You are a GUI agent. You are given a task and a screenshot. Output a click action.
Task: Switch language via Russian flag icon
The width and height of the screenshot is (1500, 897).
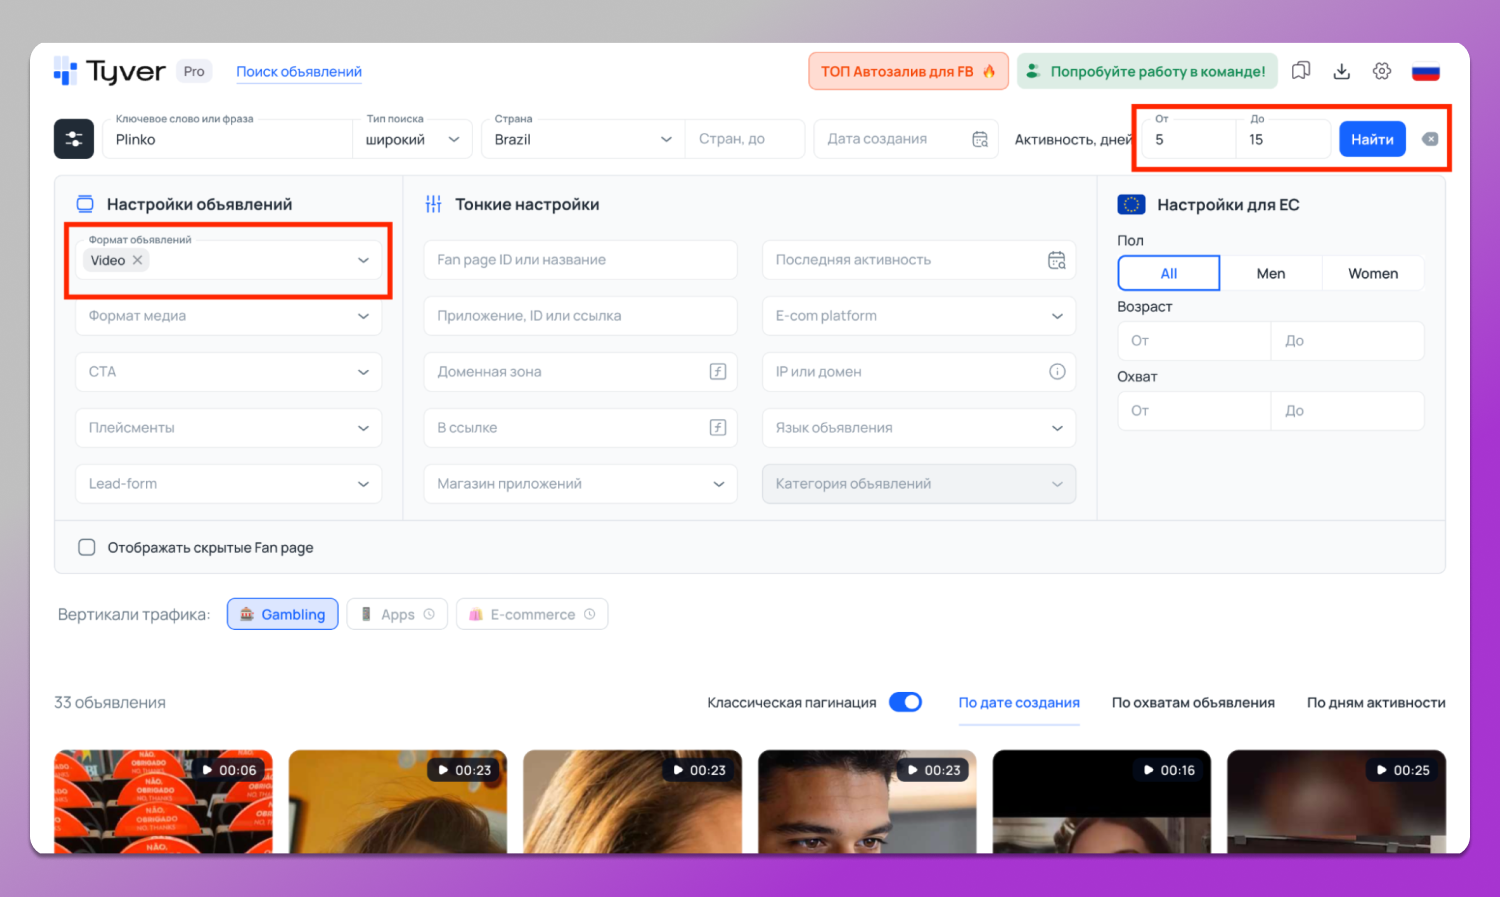tap(1425, 72)
